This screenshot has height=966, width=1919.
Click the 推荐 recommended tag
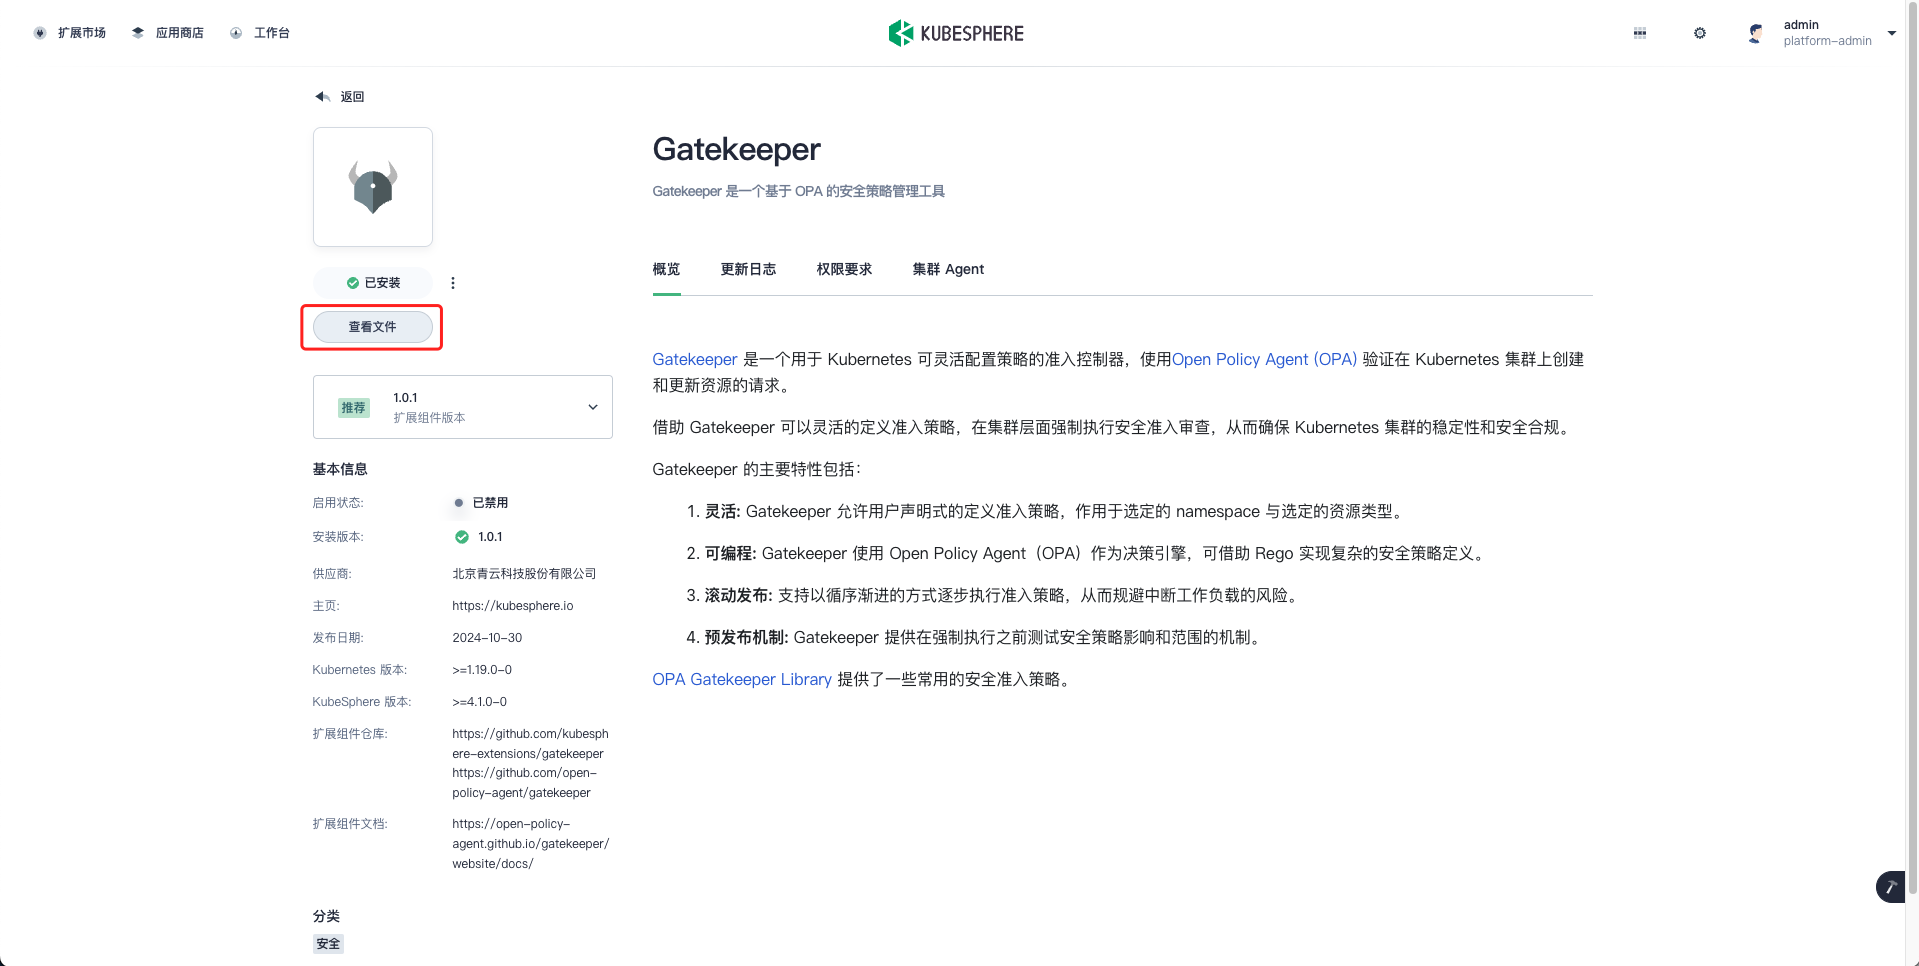[x=353, y=408]
